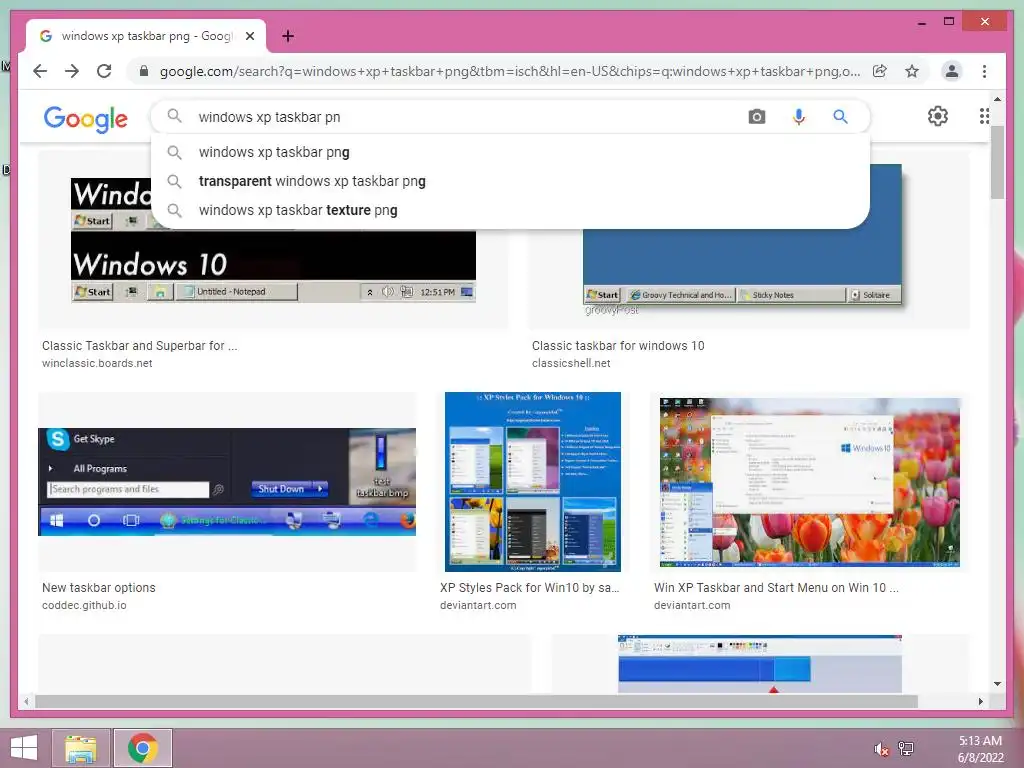Follow 'Win XP Taskbar and Start Menu on Win 10' link
The width and height of the screenshot is (1024, 768).
776,588
